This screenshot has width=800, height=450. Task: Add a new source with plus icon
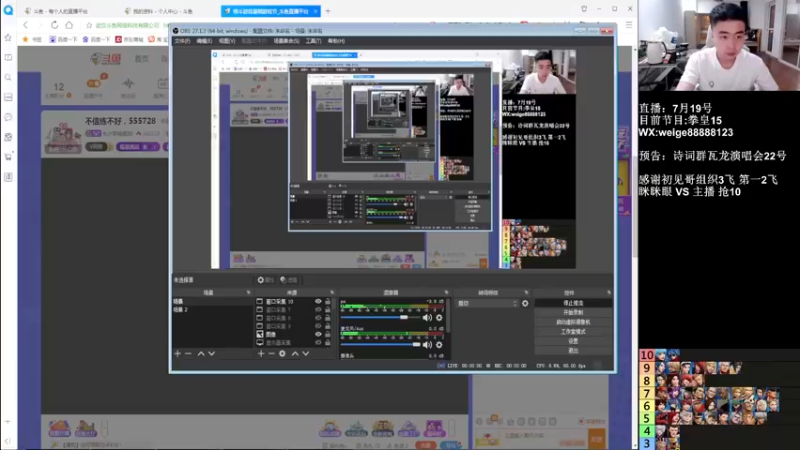click(x=261, y=354)
